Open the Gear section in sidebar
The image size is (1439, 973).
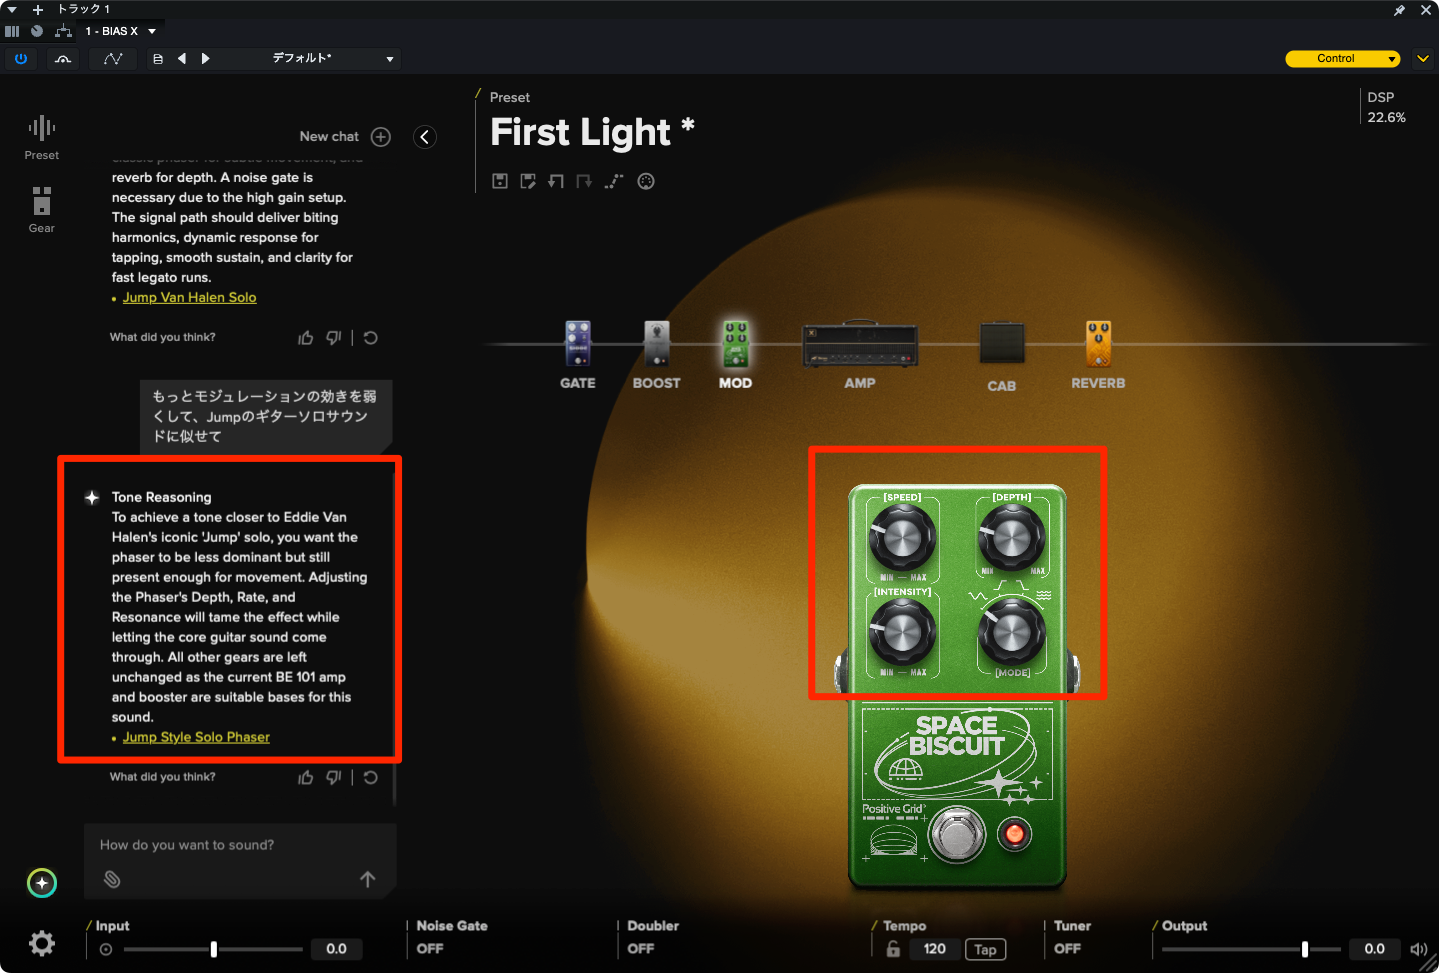tap(41, 208)
